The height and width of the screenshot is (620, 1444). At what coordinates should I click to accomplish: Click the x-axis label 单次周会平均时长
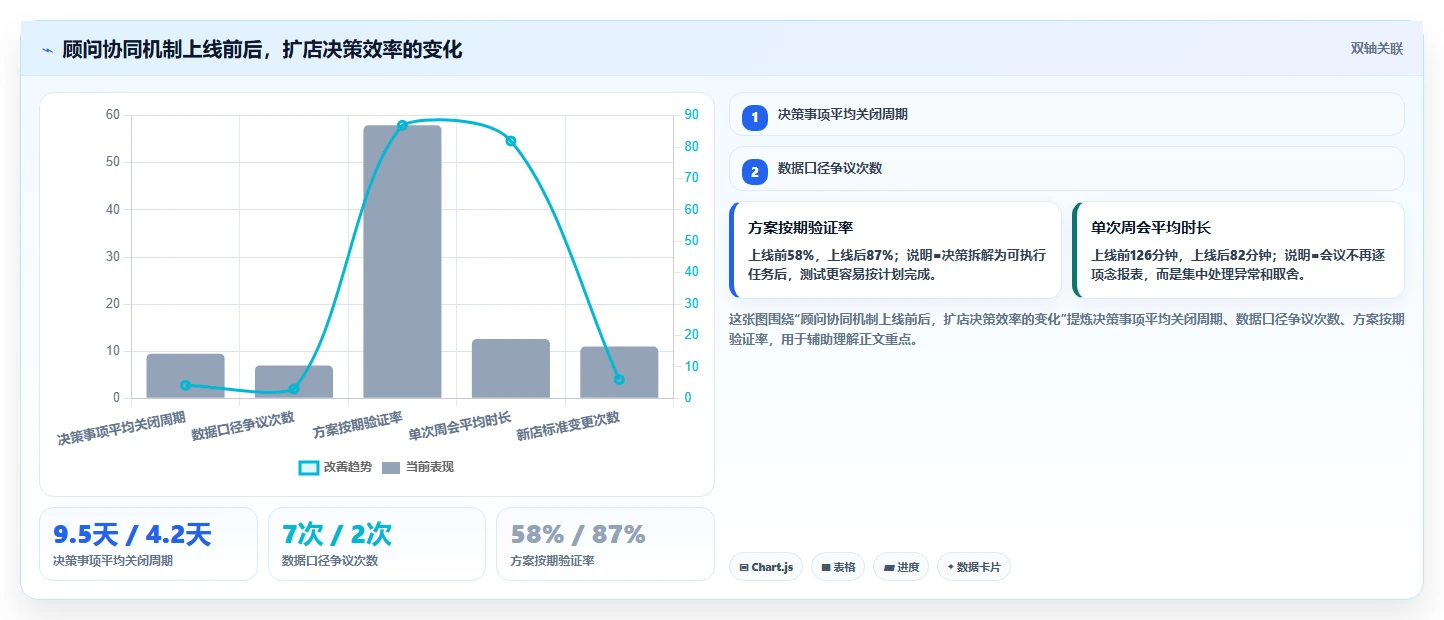460,426
